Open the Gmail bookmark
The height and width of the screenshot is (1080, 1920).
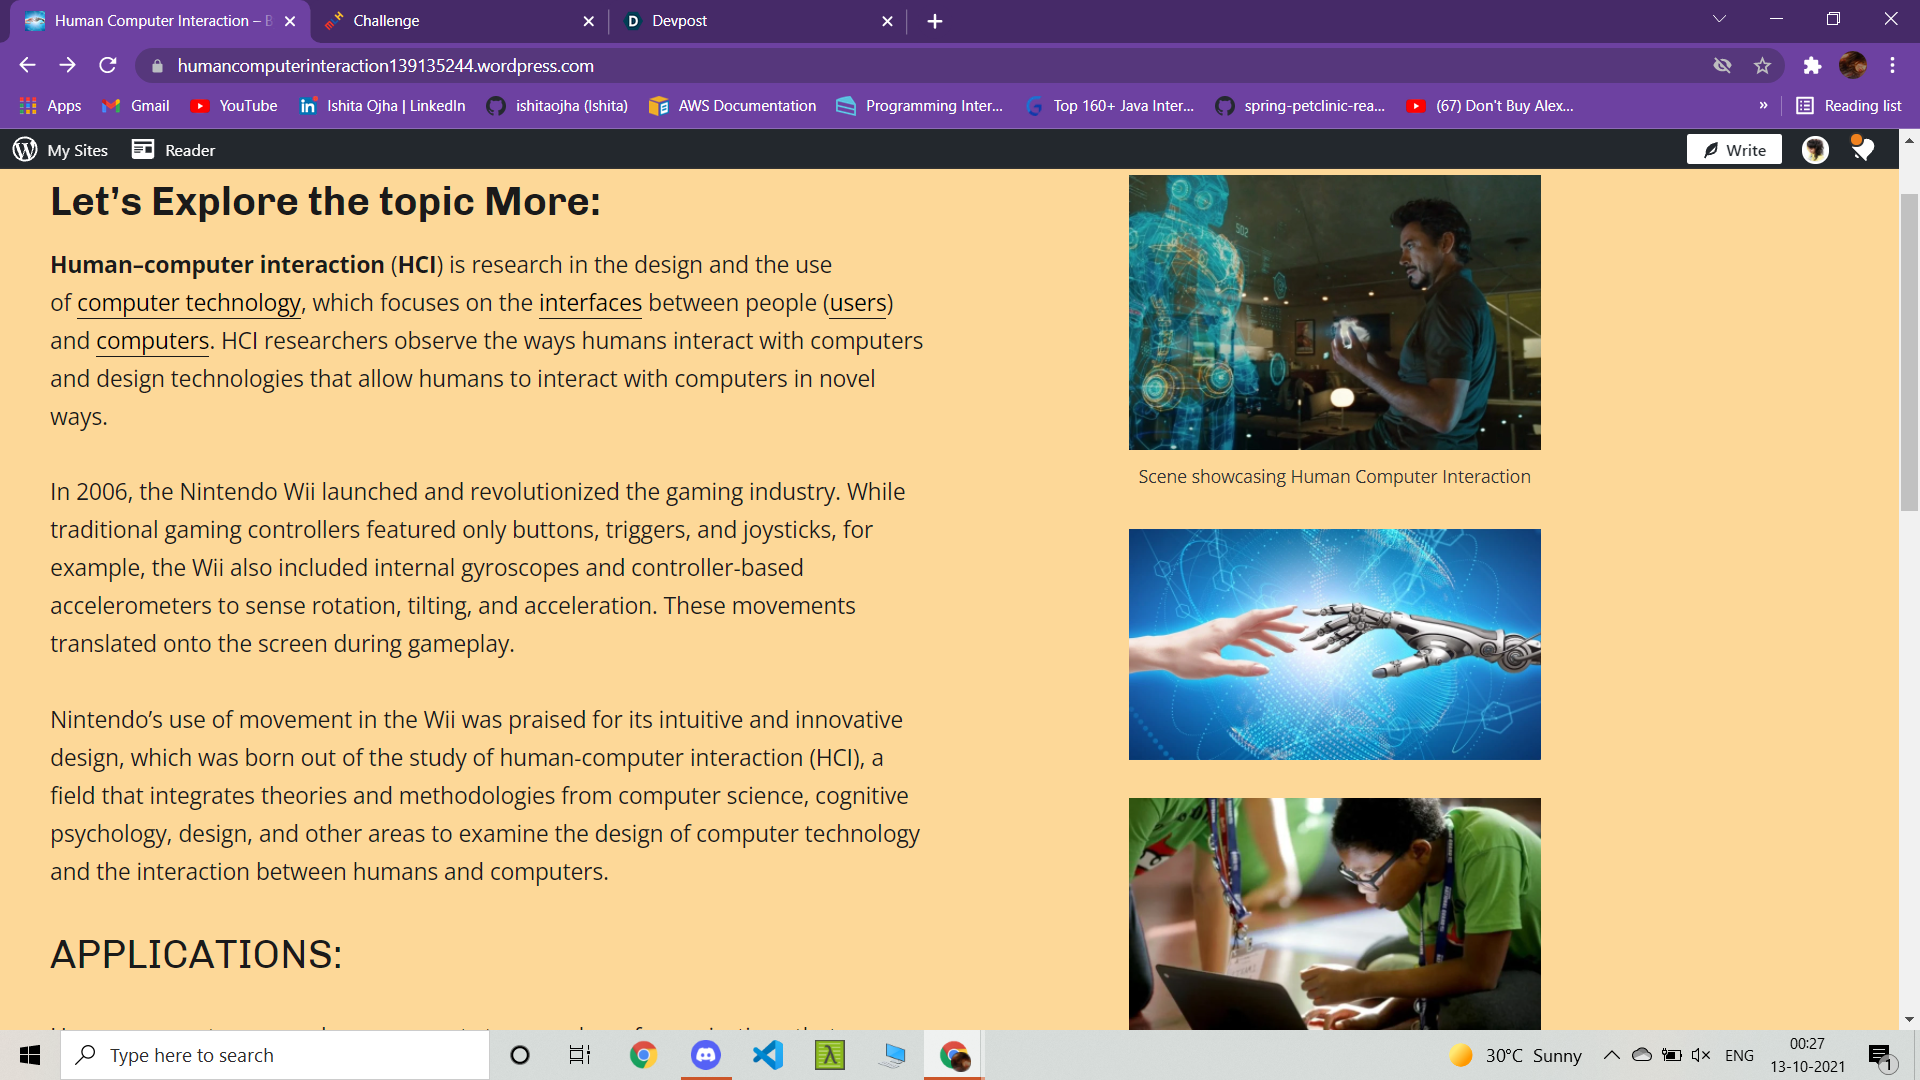point(135,105)
